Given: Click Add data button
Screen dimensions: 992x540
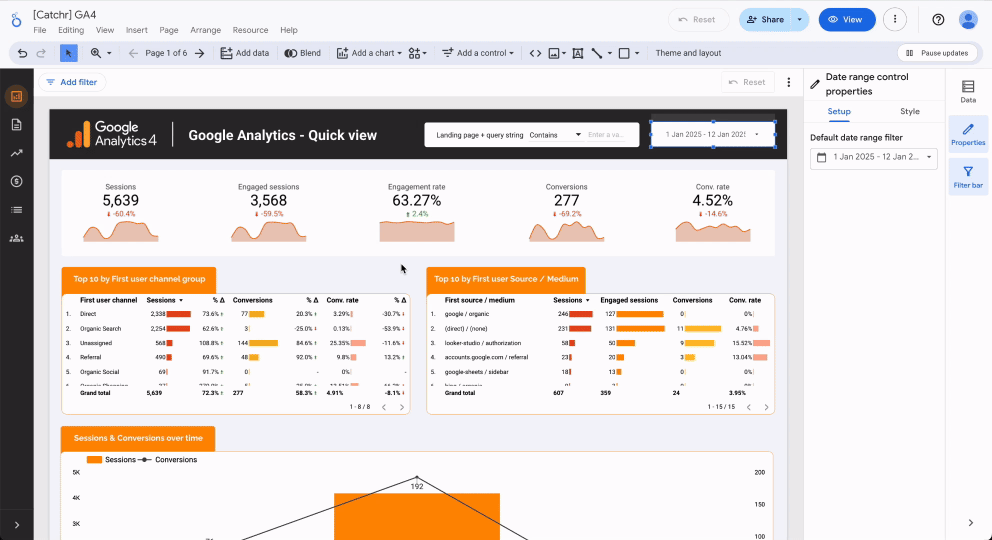Looking at the screenshot, I should (x=245, y=53).
